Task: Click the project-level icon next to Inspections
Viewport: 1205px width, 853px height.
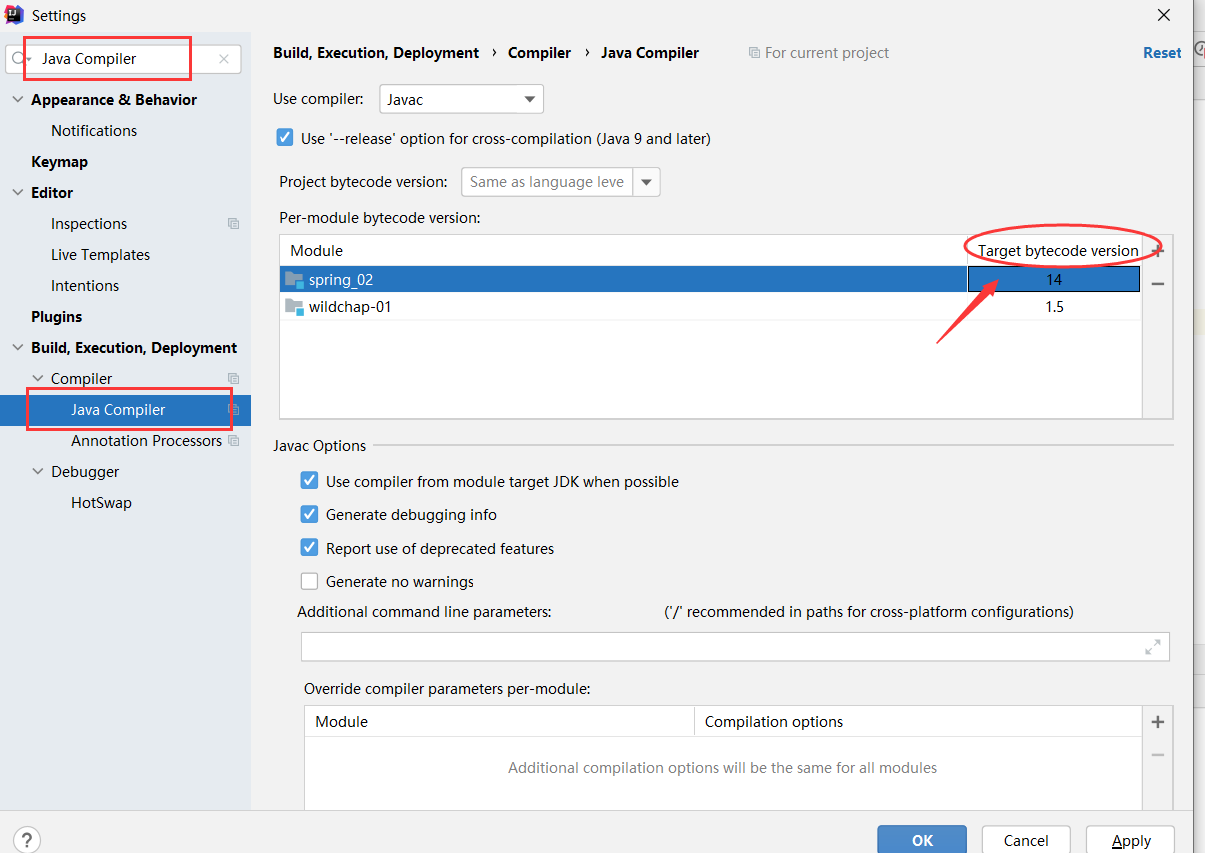Action: click(233, 224)
